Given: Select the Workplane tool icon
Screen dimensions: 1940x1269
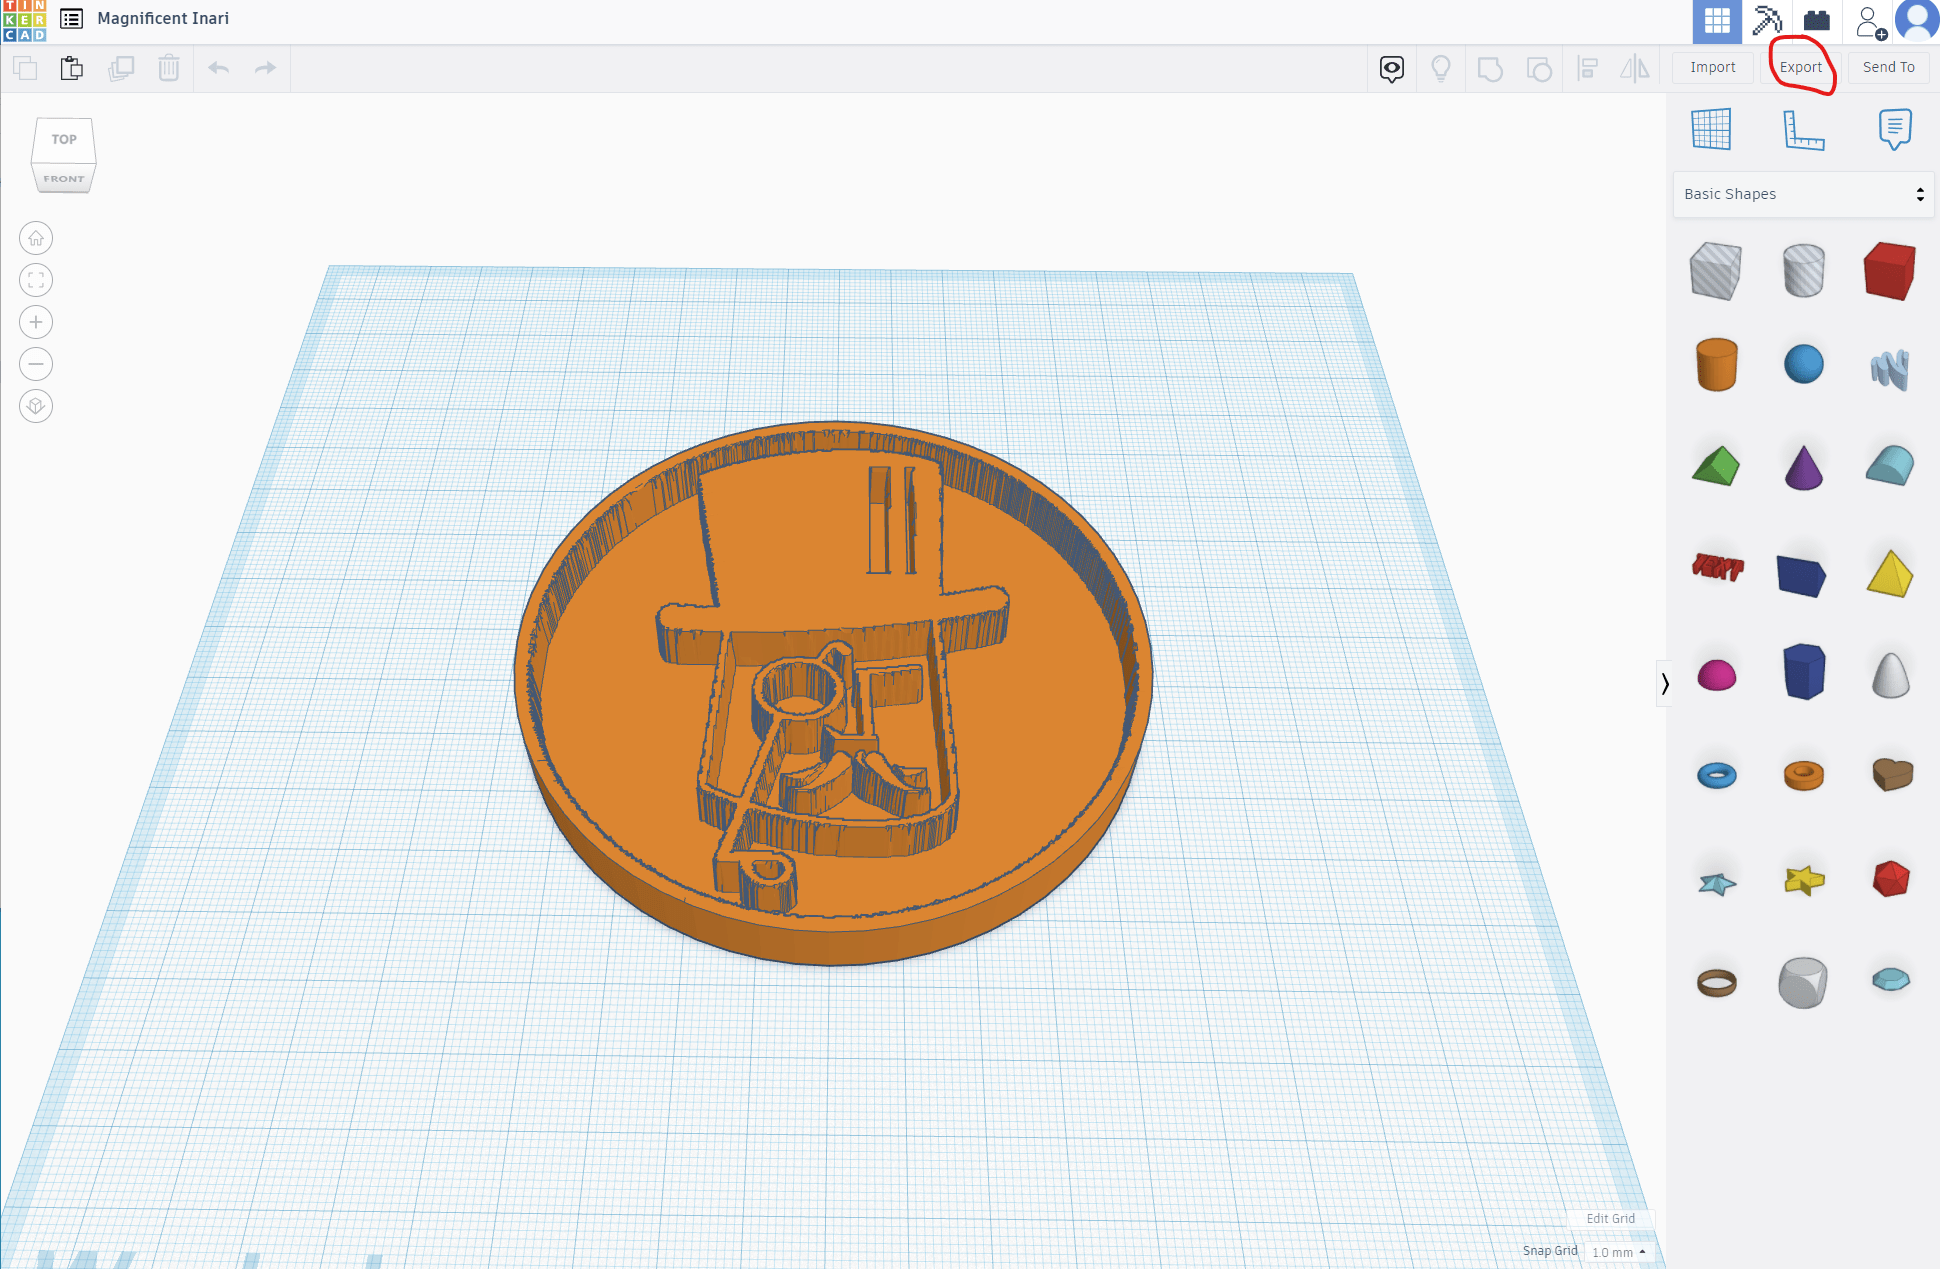Looking at the screenshot, I should (1711, 130).
